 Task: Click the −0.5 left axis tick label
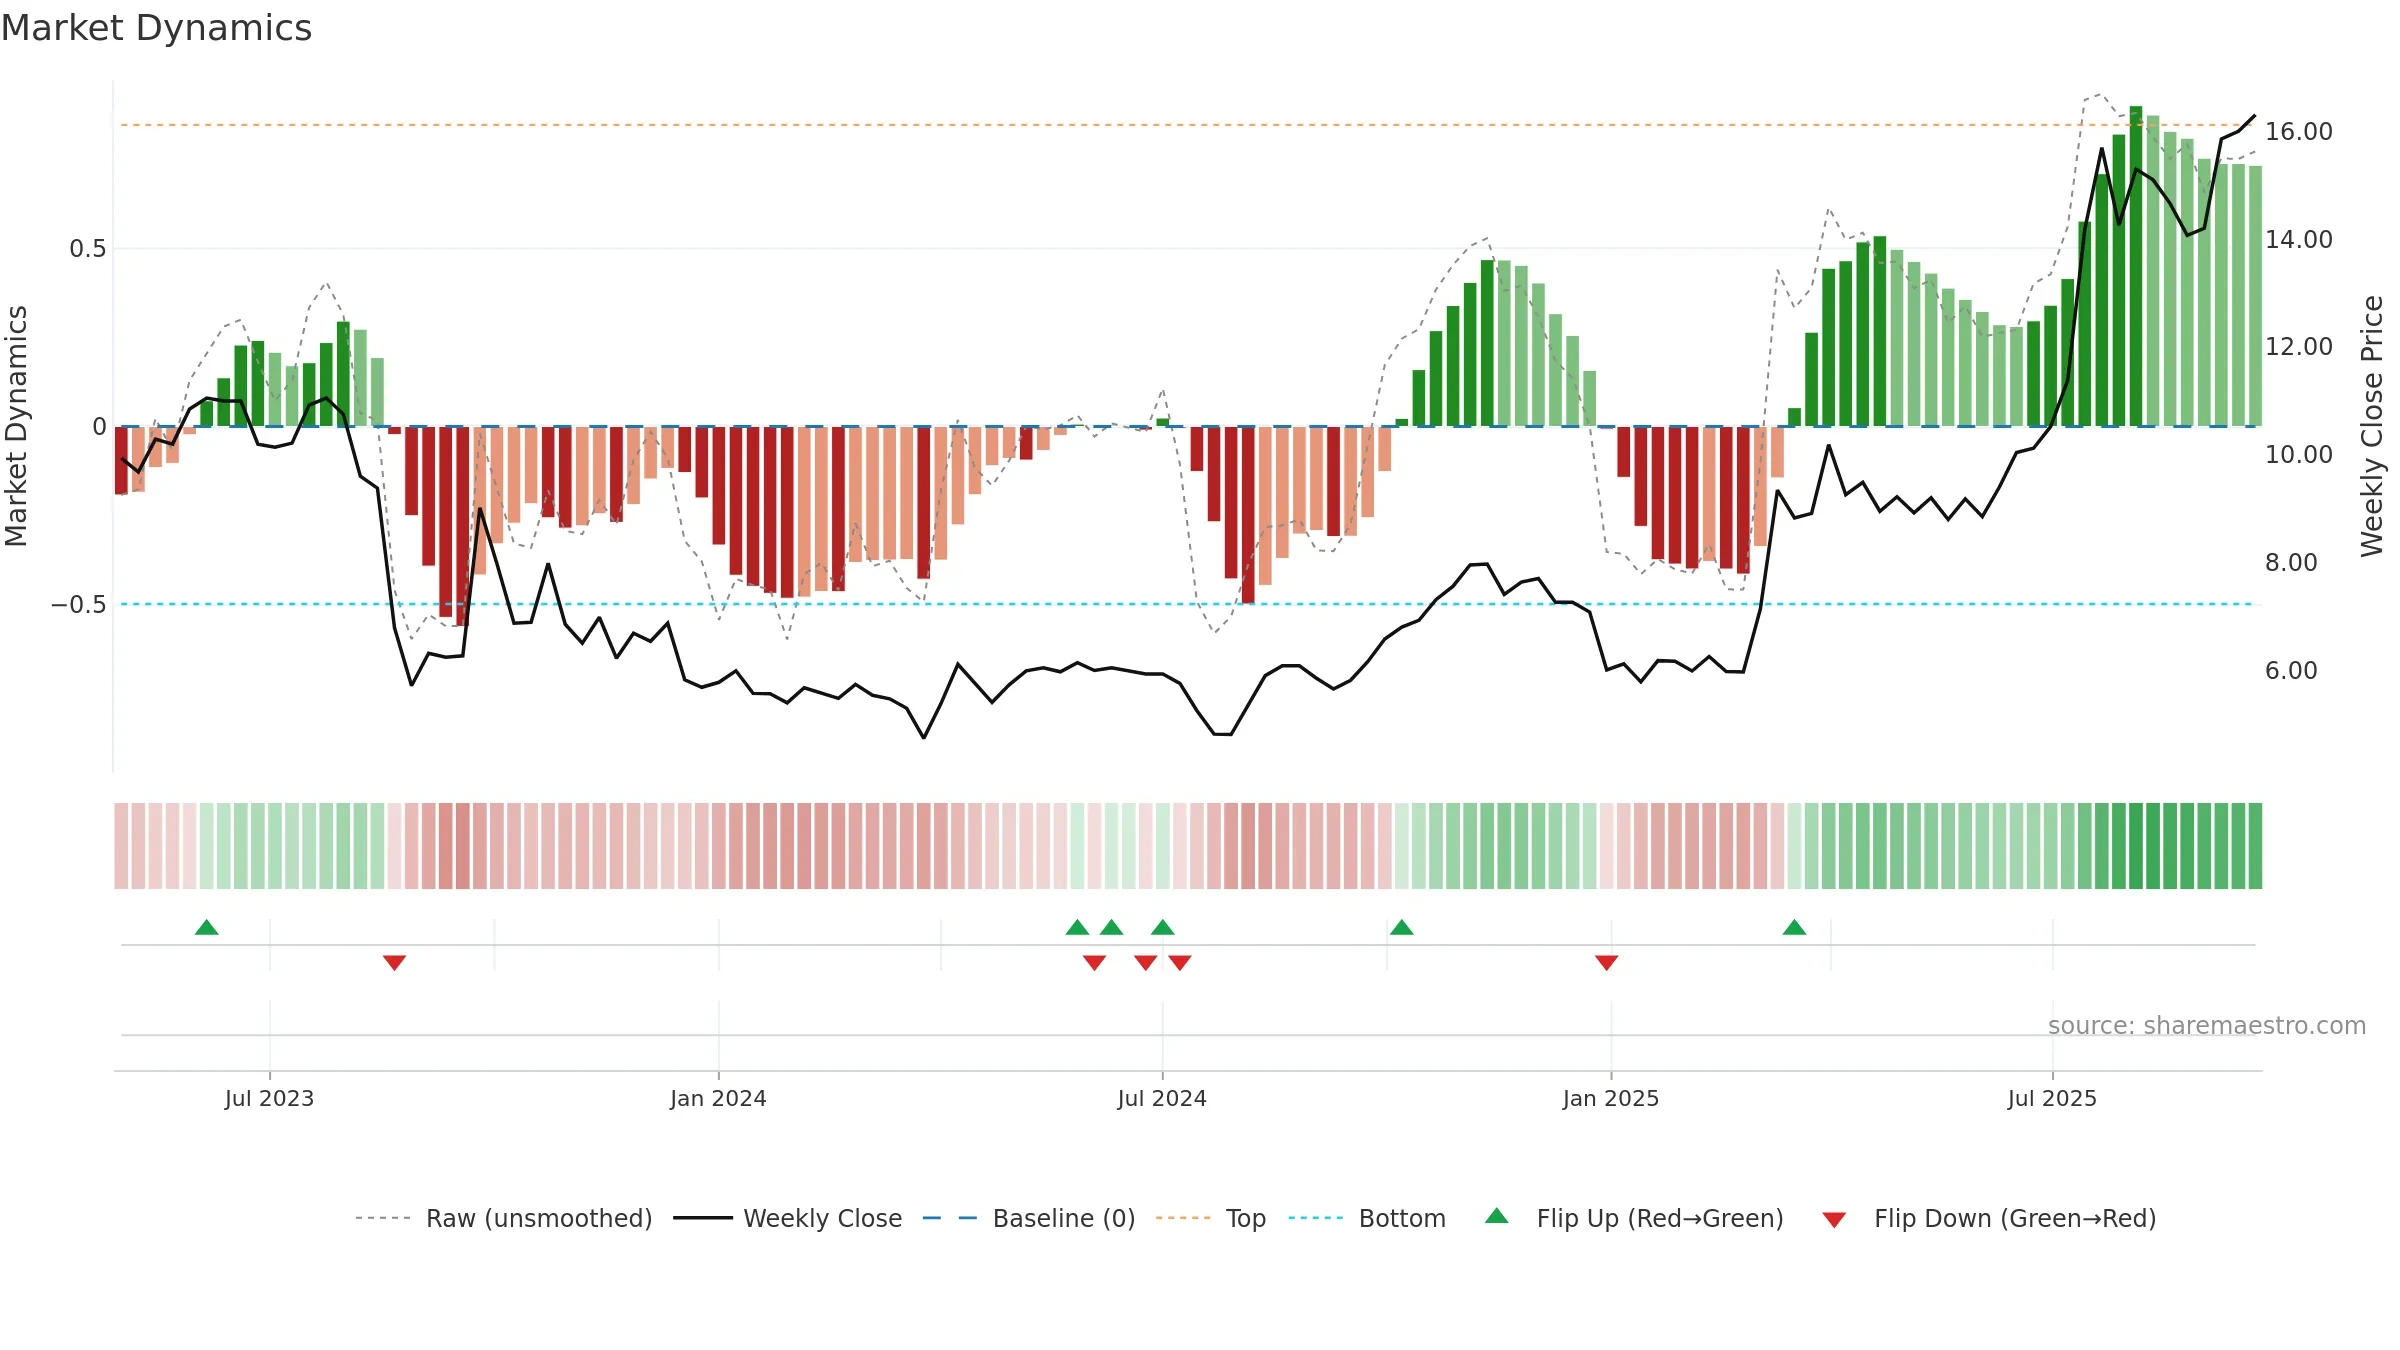point(79,605)
